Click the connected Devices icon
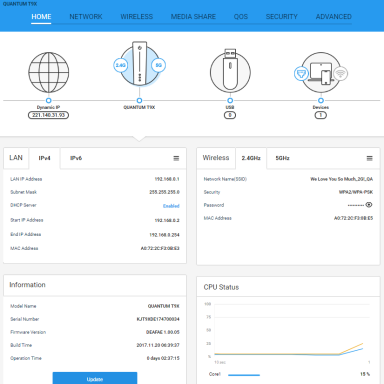 point(321,72)
